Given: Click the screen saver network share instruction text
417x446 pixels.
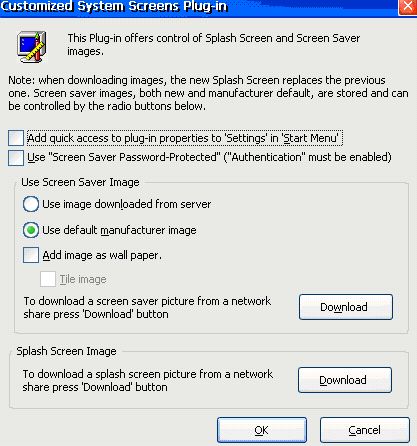Looking at the screenshot, I should pos(147,307).
